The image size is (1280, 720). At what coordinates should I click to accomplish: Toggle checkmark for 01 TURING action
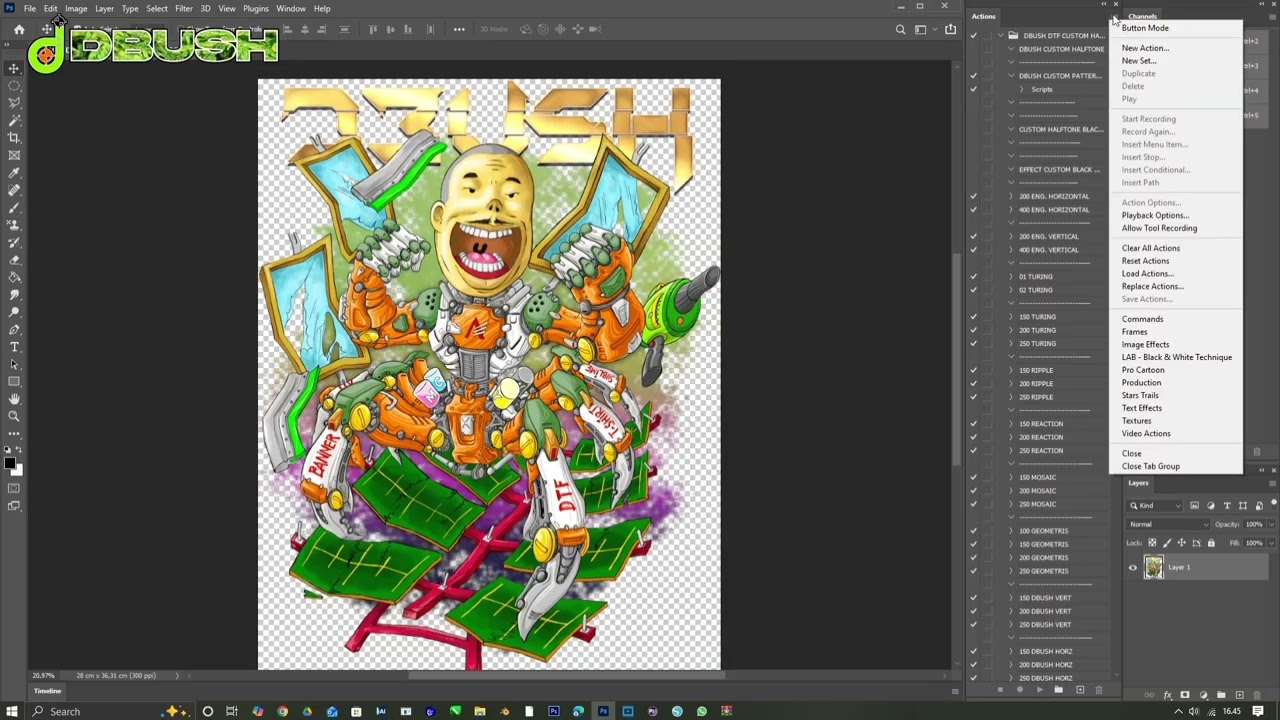coord(973,276)
